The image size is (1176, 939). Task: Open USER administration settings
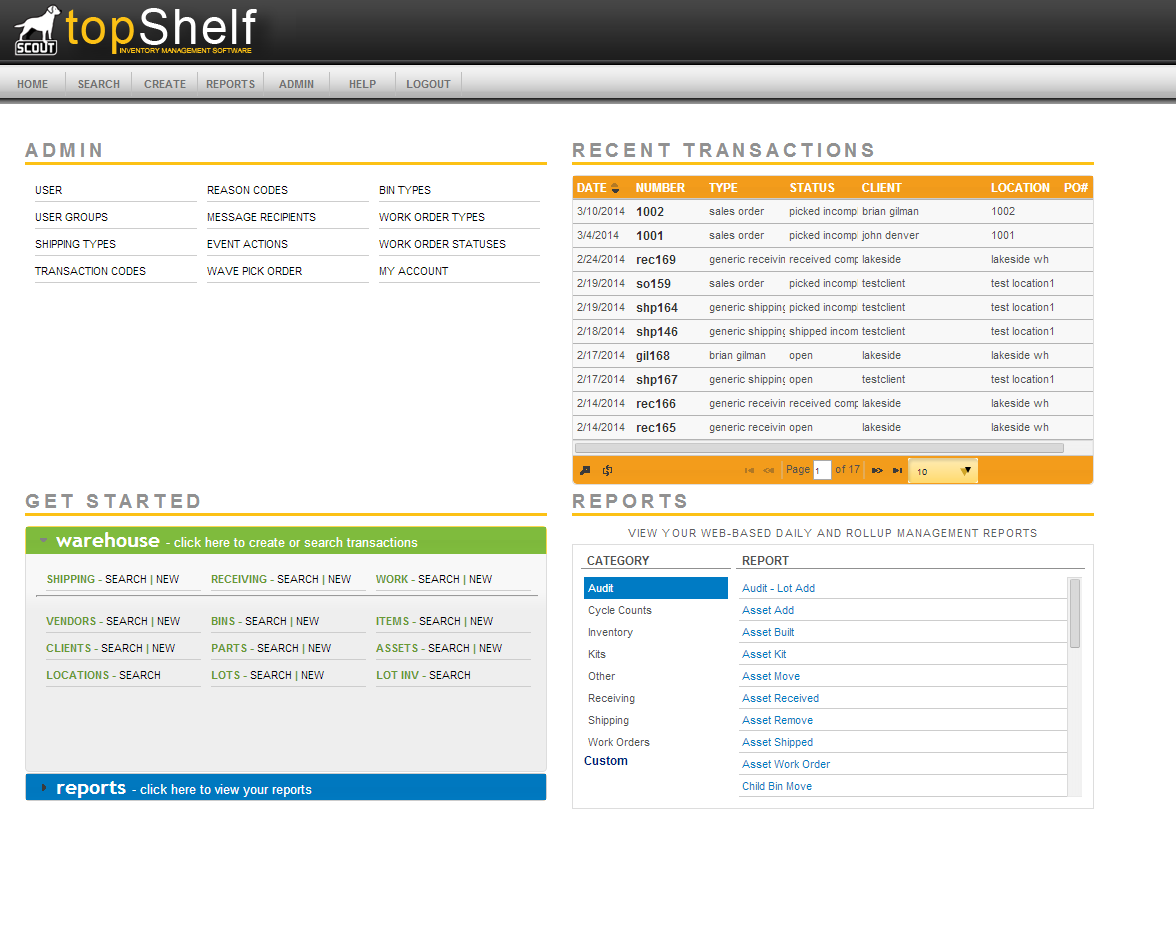[x=47, y=190]
